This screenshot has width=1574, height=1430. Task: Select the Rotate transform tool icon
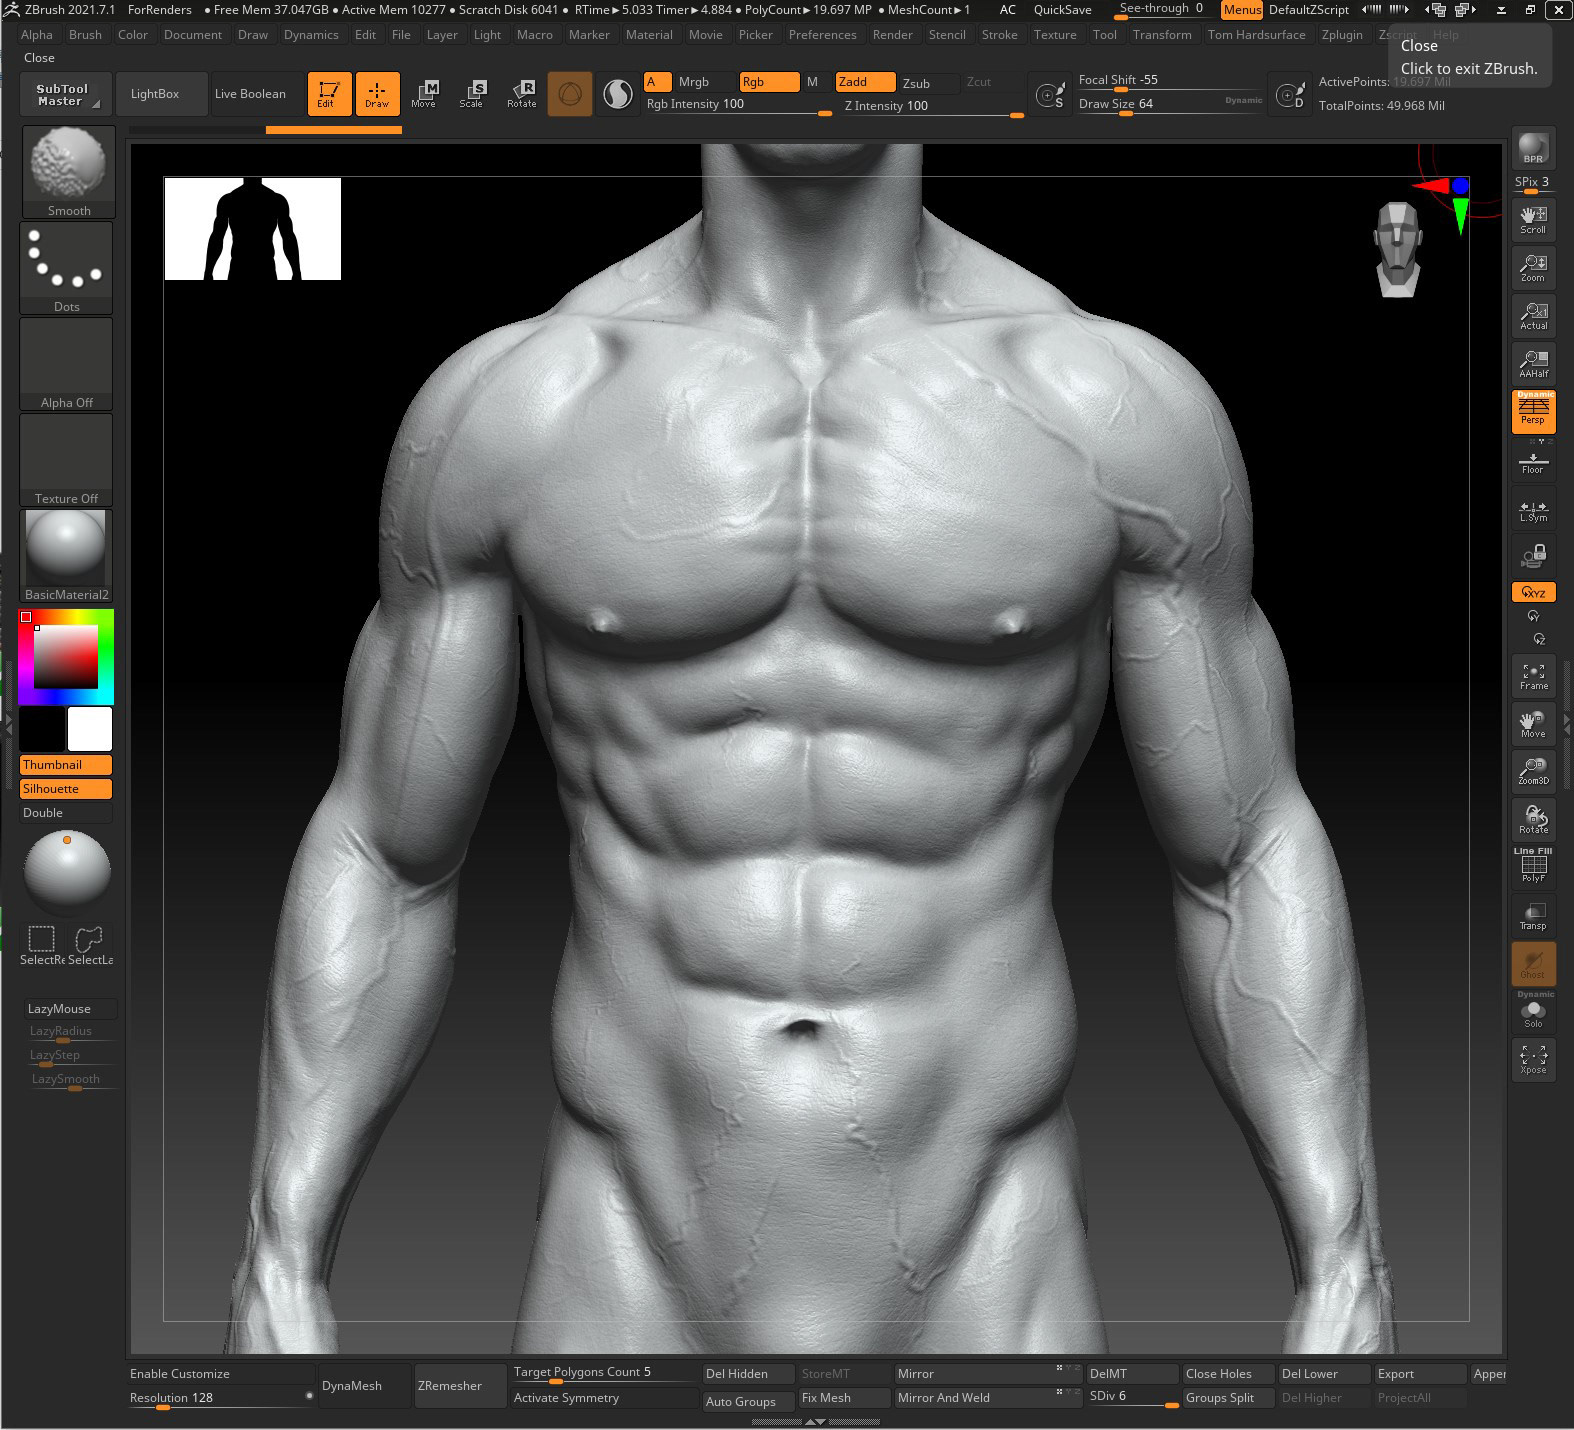click(x=521, y=94)
